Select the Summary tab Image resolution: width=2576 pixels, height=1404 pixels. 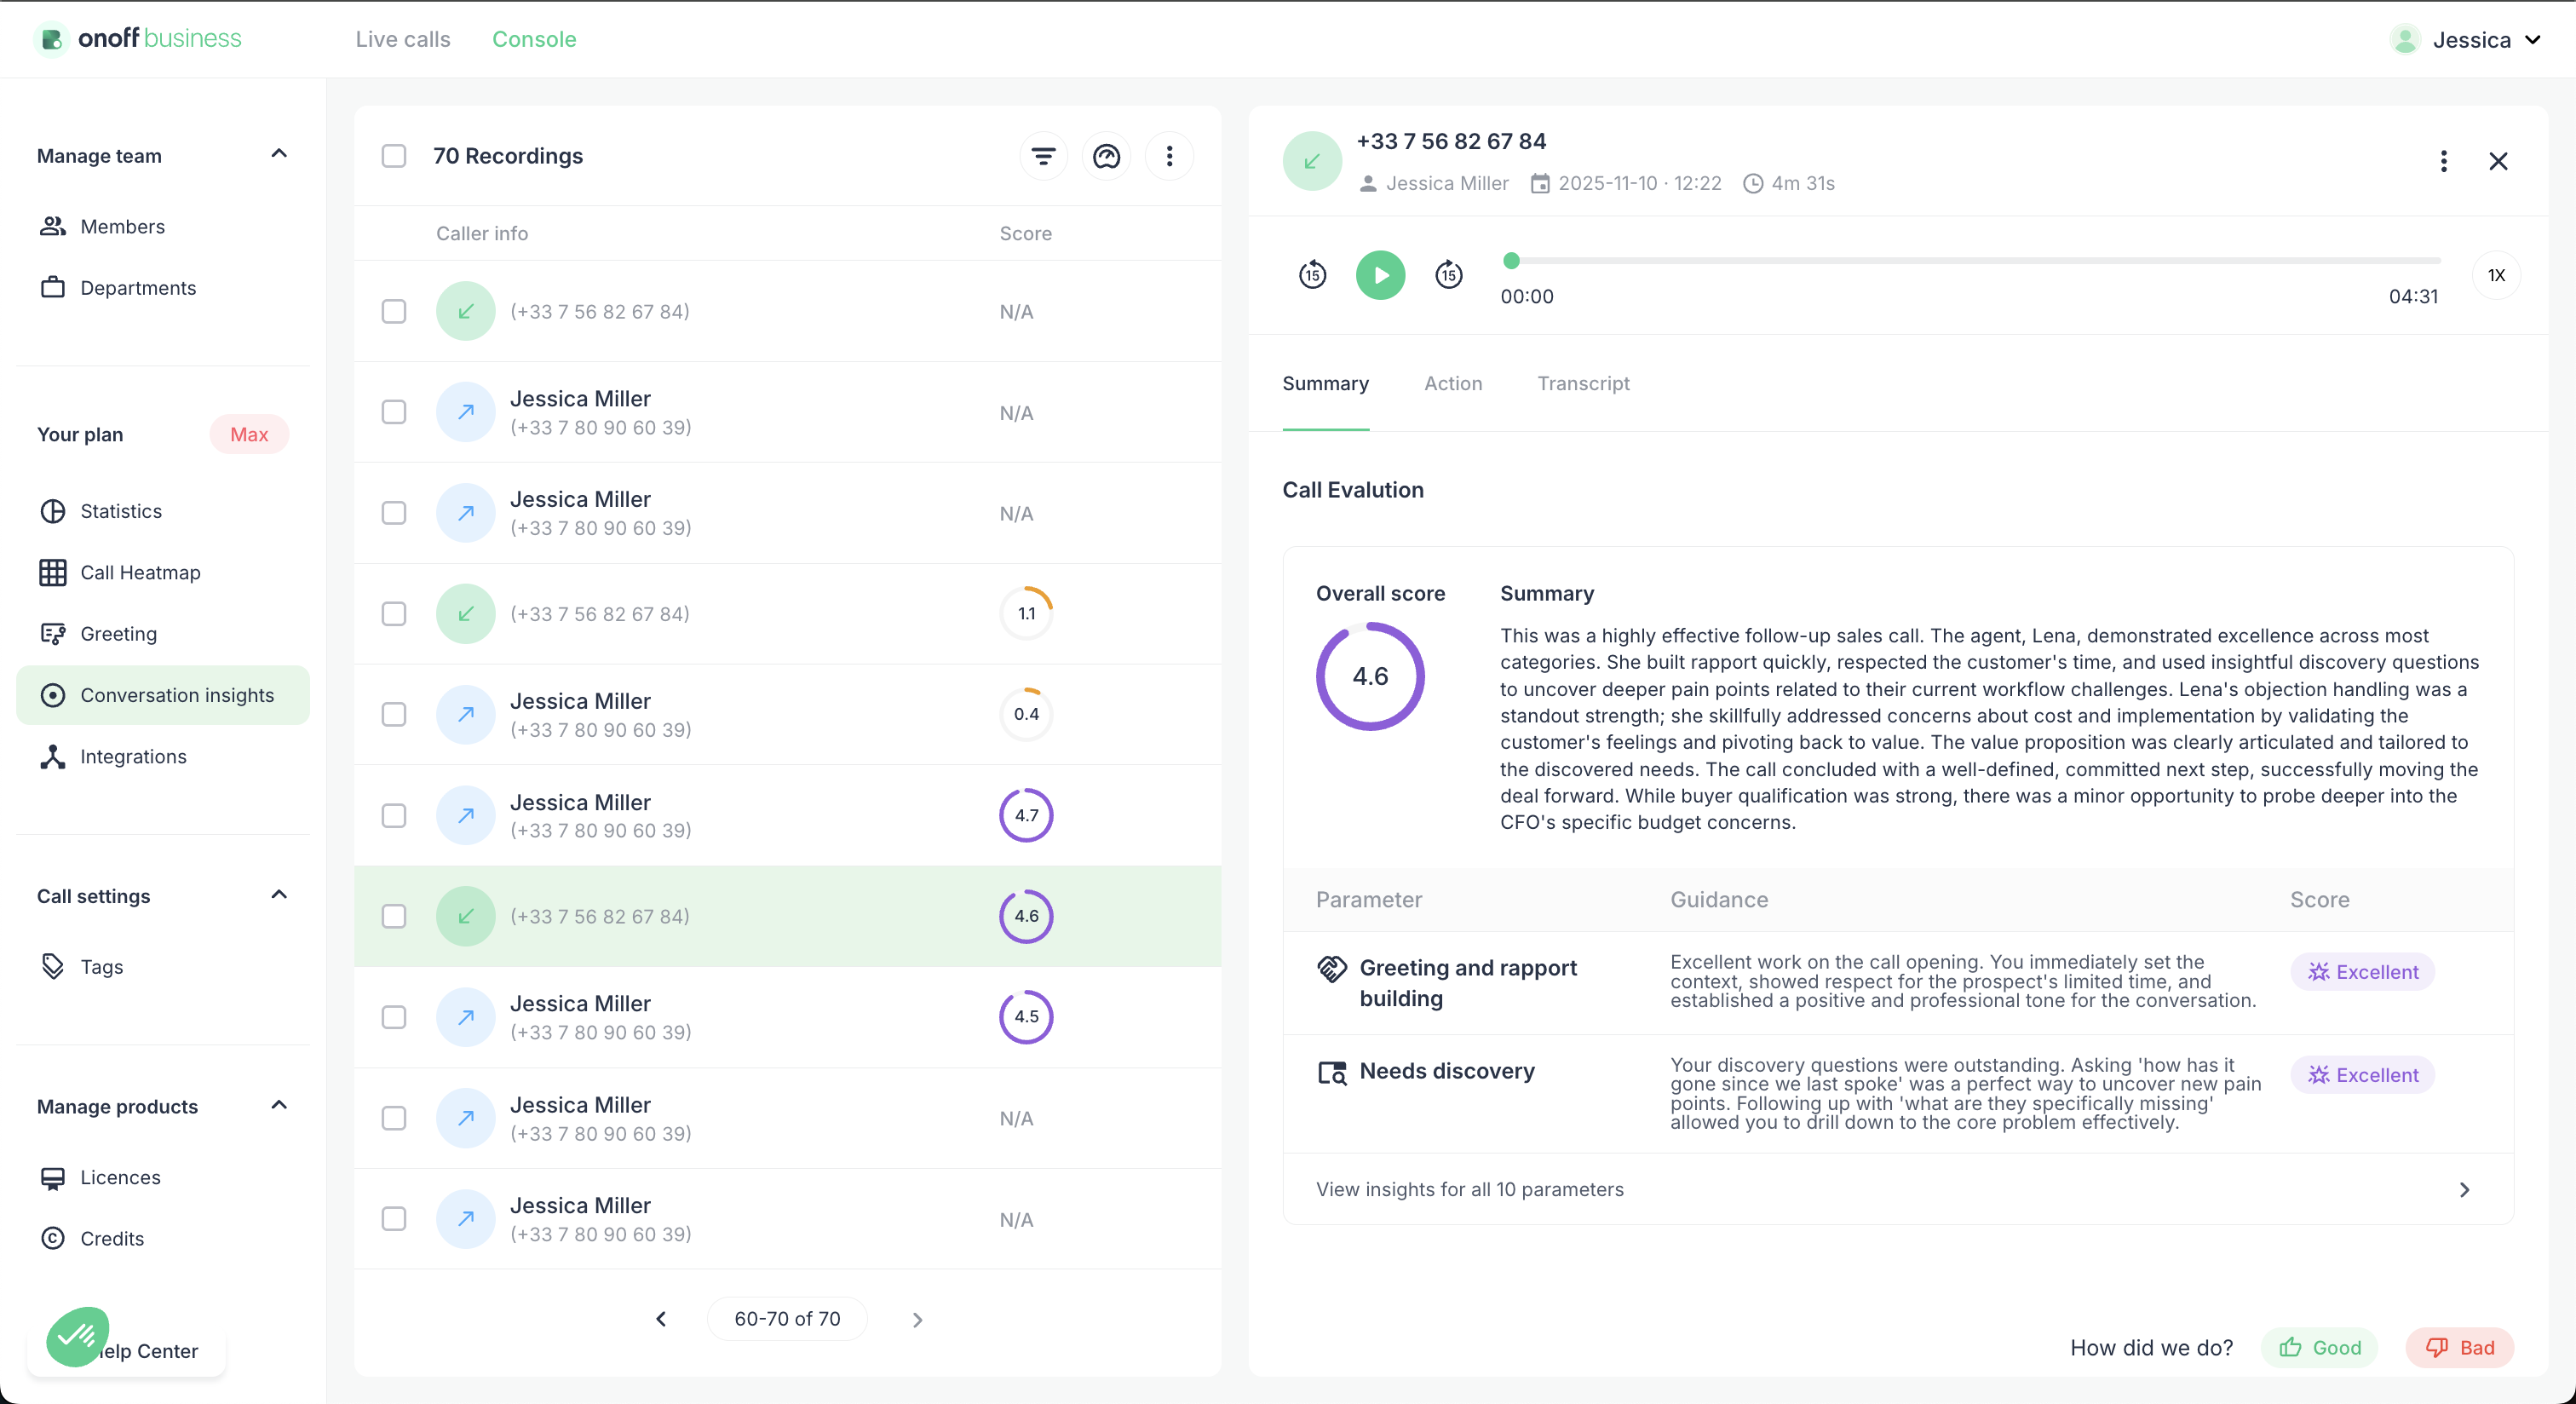(1325, 384)
